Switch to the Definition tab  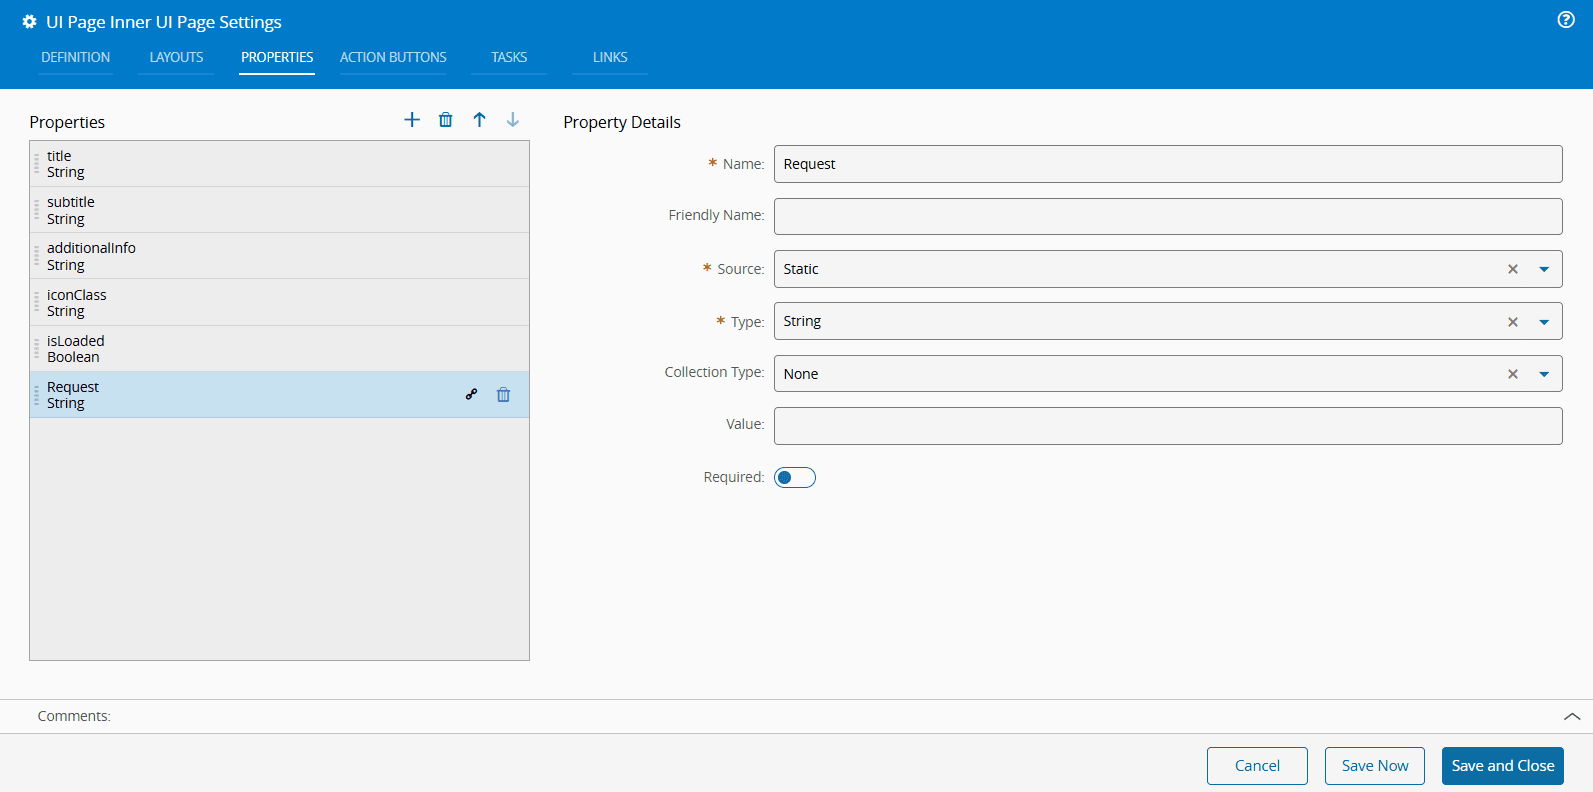tap(76, 57)
